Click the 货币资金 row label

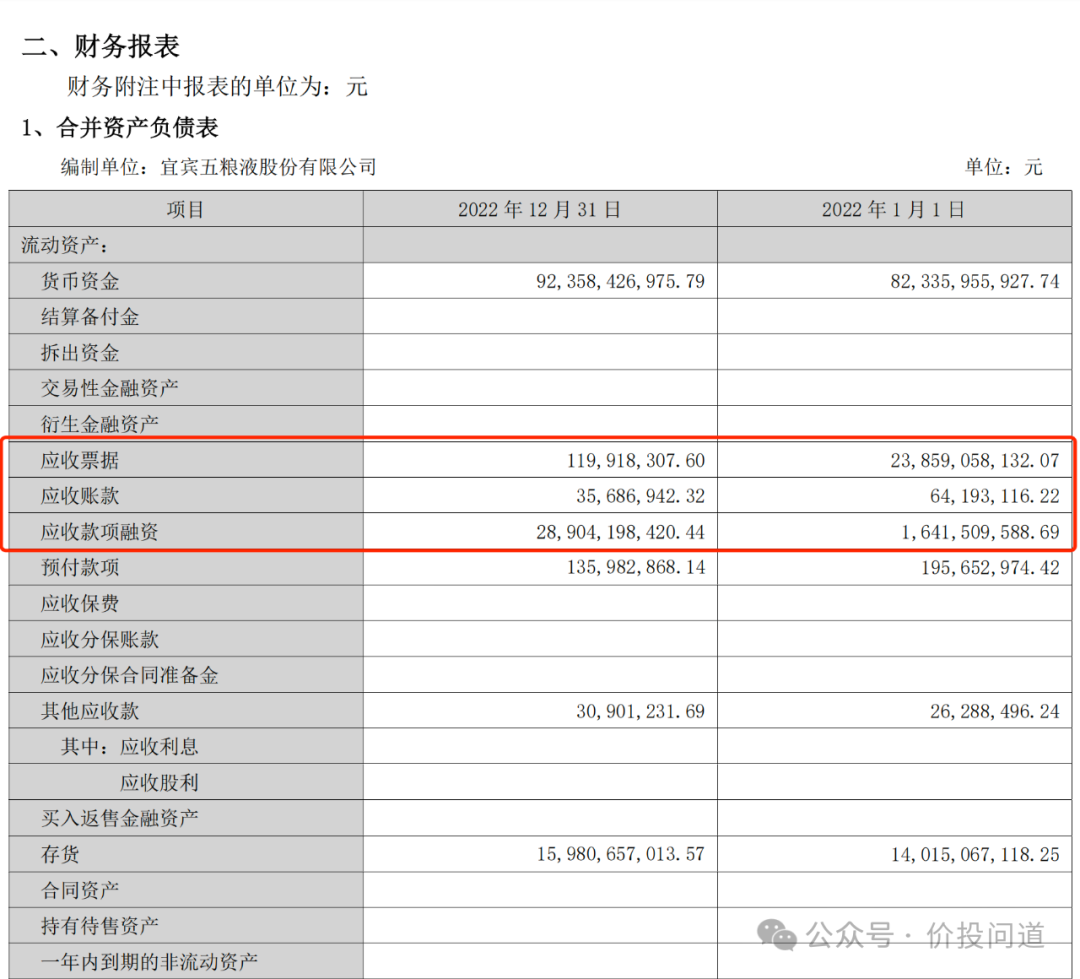(x=80, y=281)
